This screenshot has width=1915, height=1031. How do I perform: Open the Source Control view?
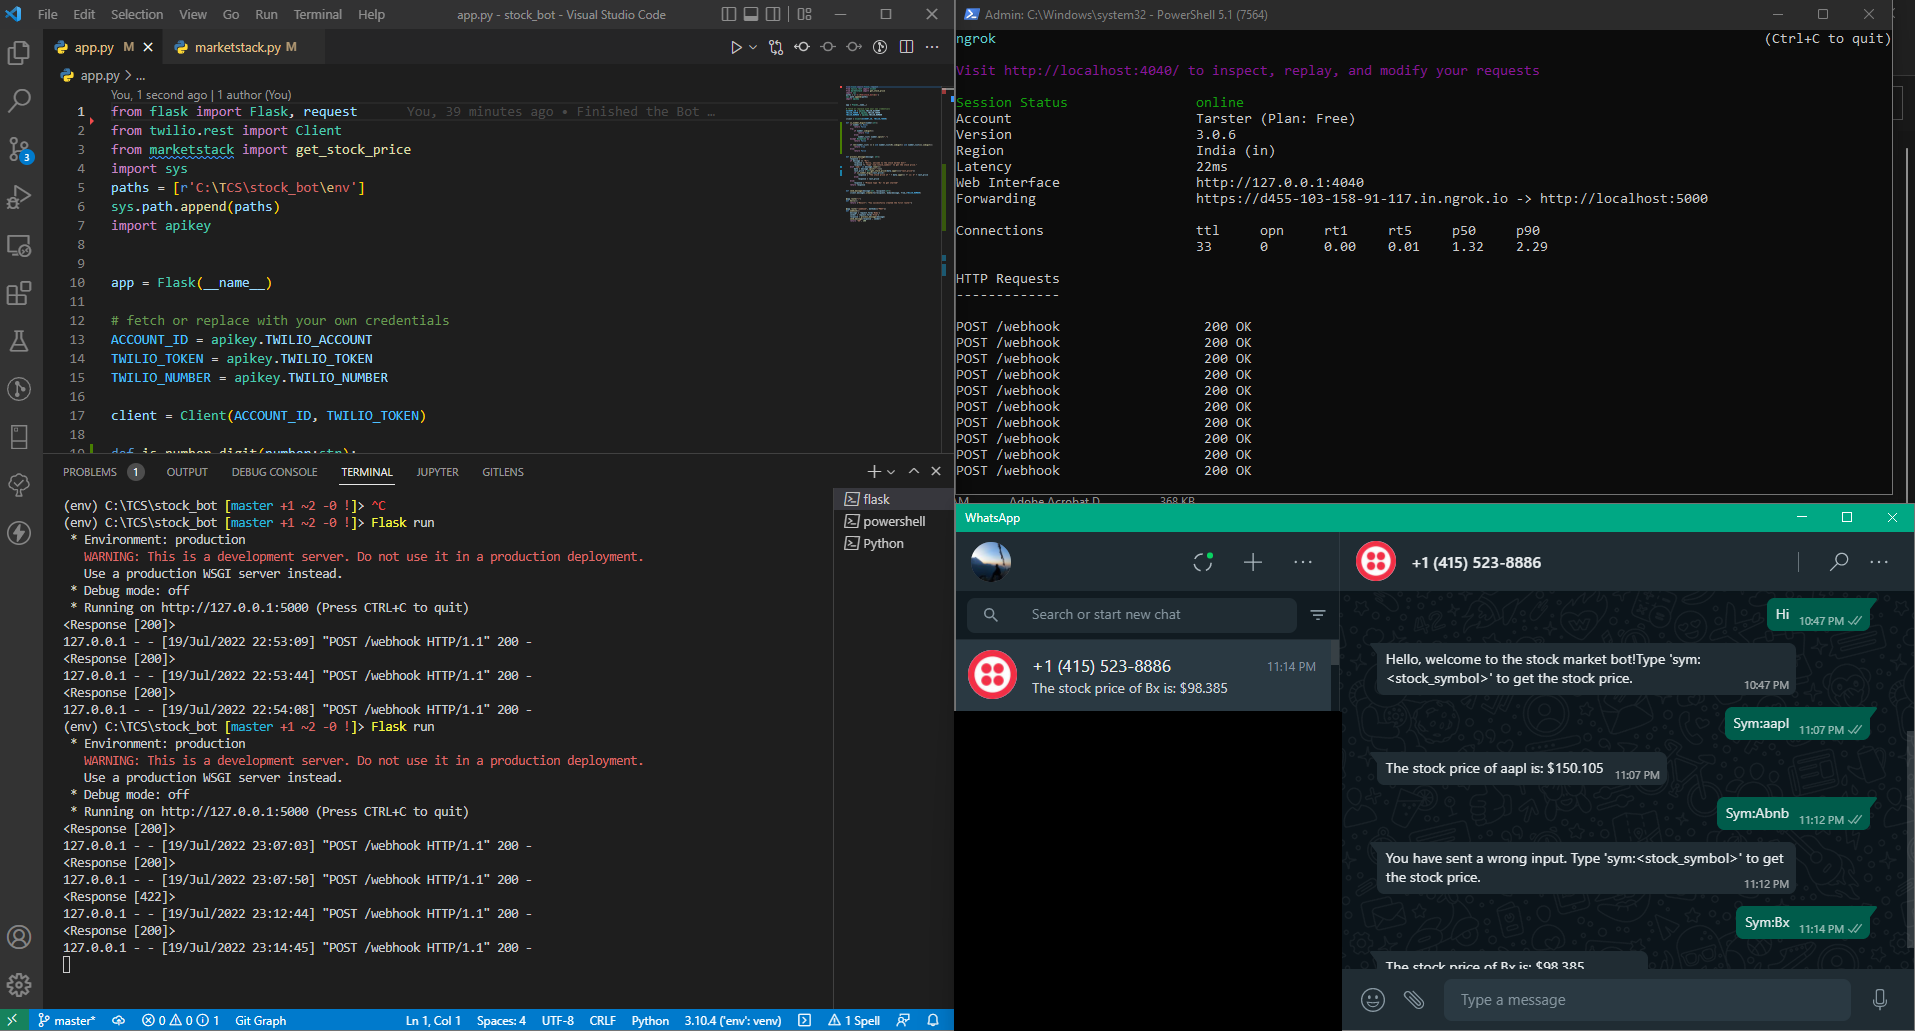click(19, 149)
